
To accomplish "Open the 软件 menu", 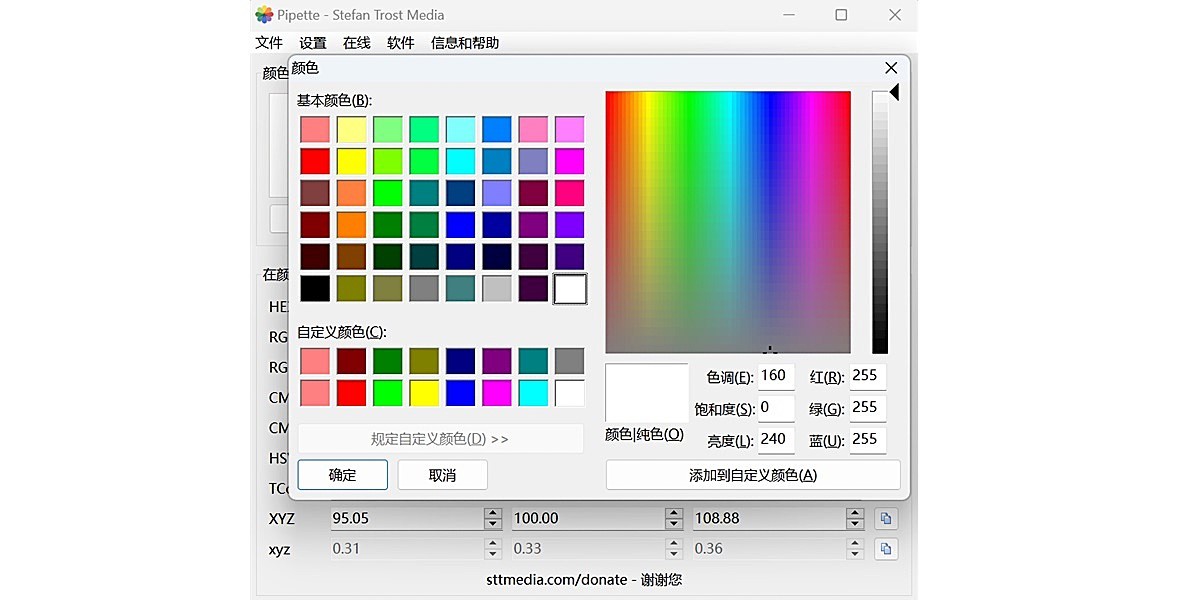I will (x=400, y=42).
